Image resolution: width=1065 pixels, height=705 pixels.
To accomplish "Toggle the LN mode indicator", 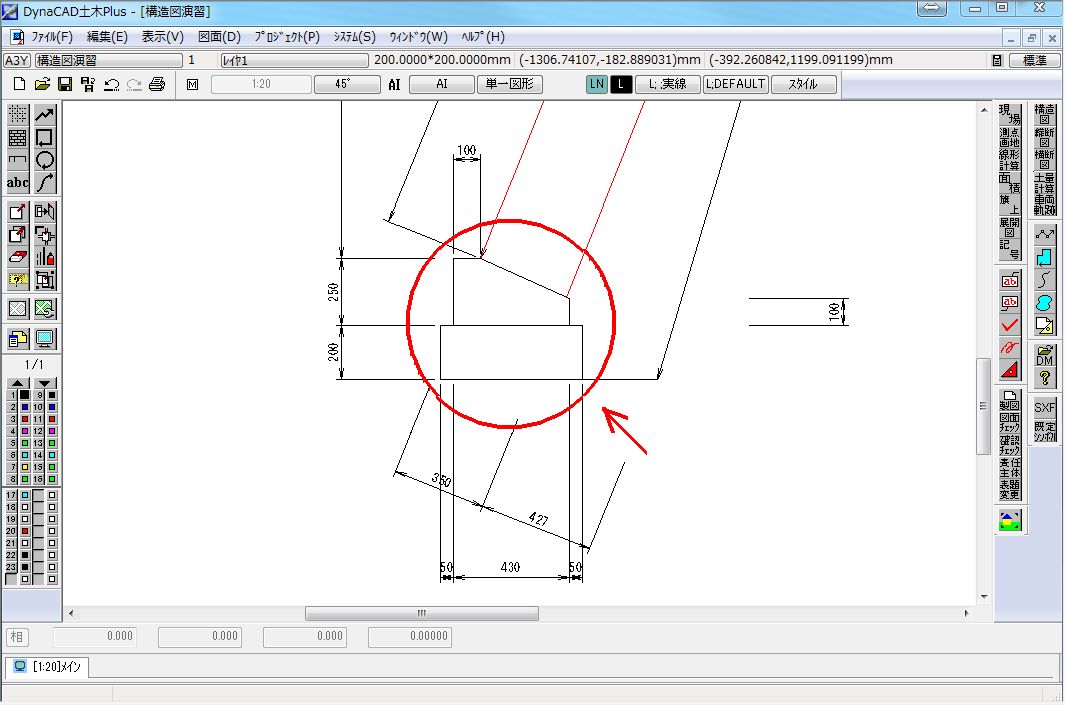I will pos(596,84).
